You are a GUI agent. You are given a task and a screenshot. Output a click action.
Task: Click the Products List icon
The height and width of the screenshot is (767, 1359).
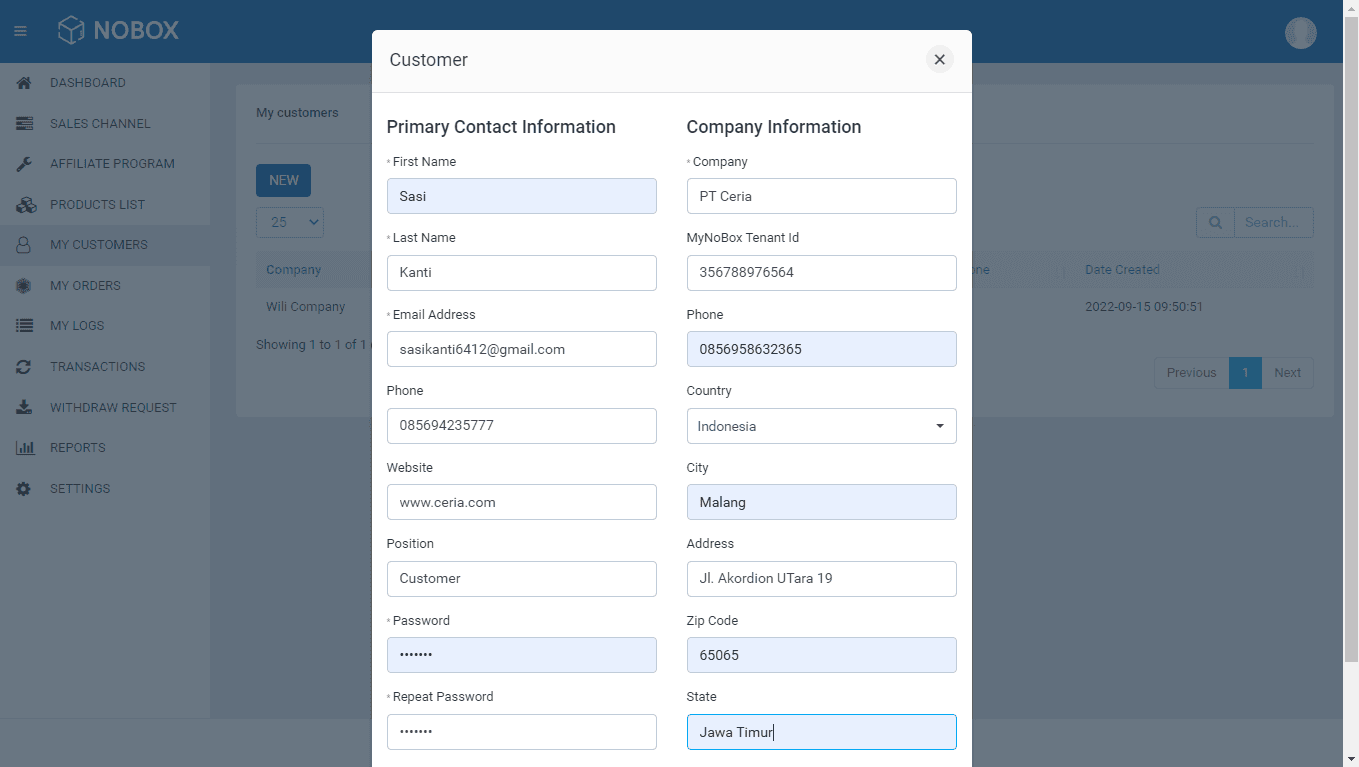[22, 204]
